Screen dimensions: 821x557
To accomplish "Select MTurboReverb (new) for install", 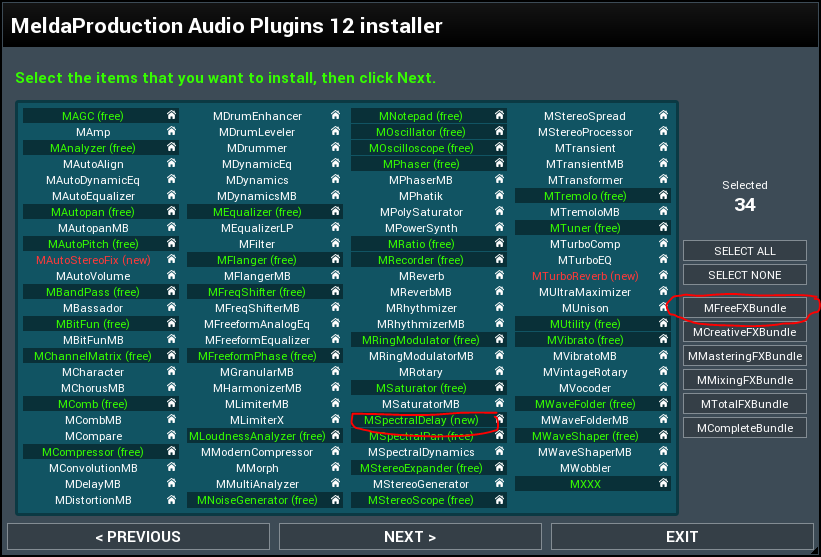I will 584,276.
